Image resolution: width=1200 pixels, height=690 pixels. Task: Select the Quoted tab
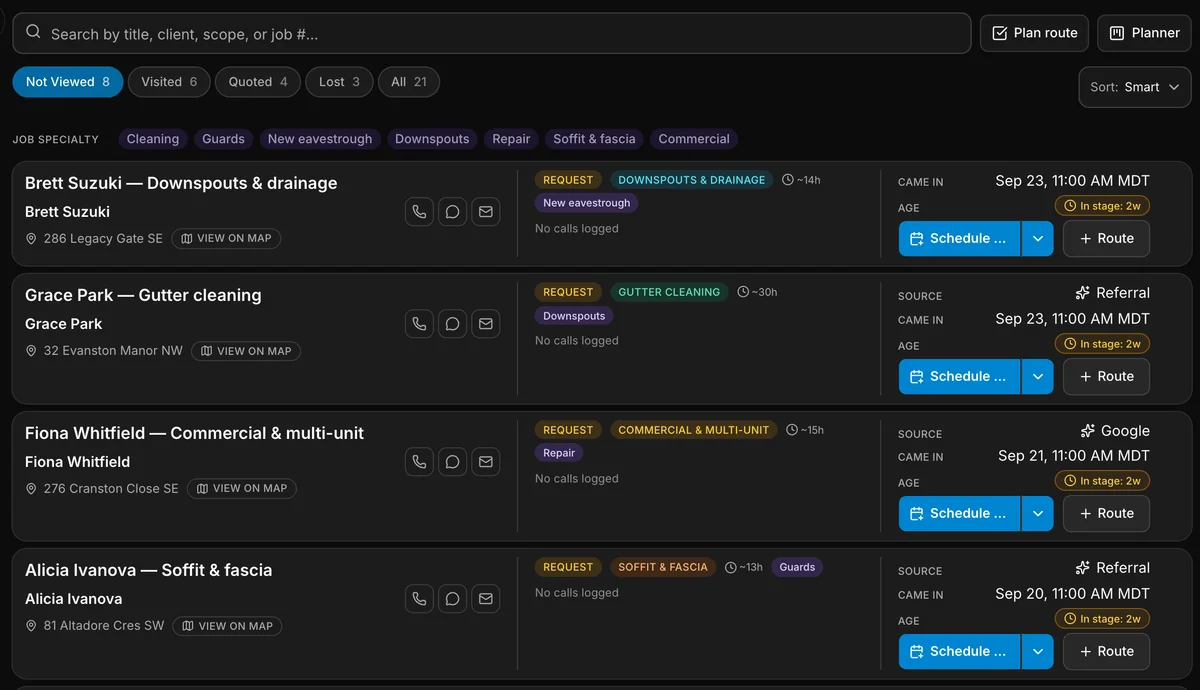(x=258, y=82)
